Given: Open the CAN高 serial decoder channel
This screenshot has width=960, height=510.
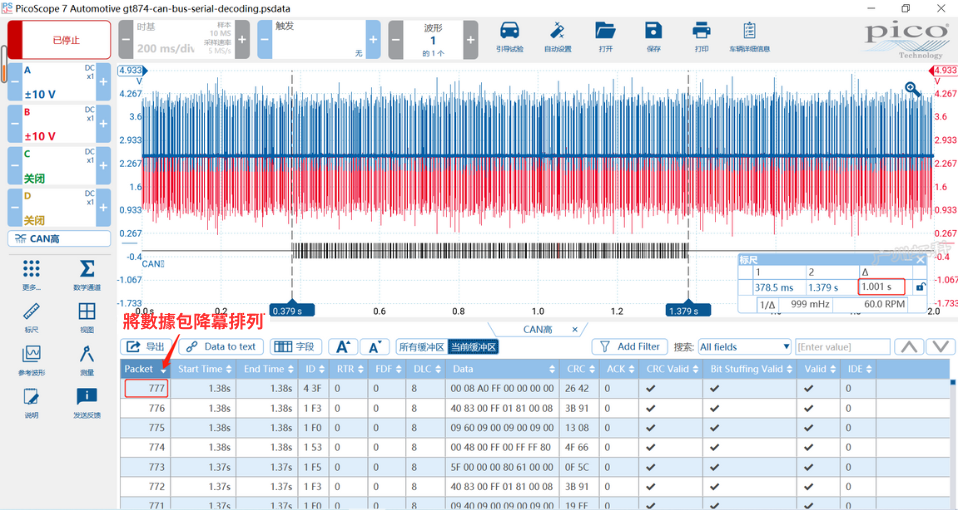Looking at the screenshot, I should coord(59,239).
